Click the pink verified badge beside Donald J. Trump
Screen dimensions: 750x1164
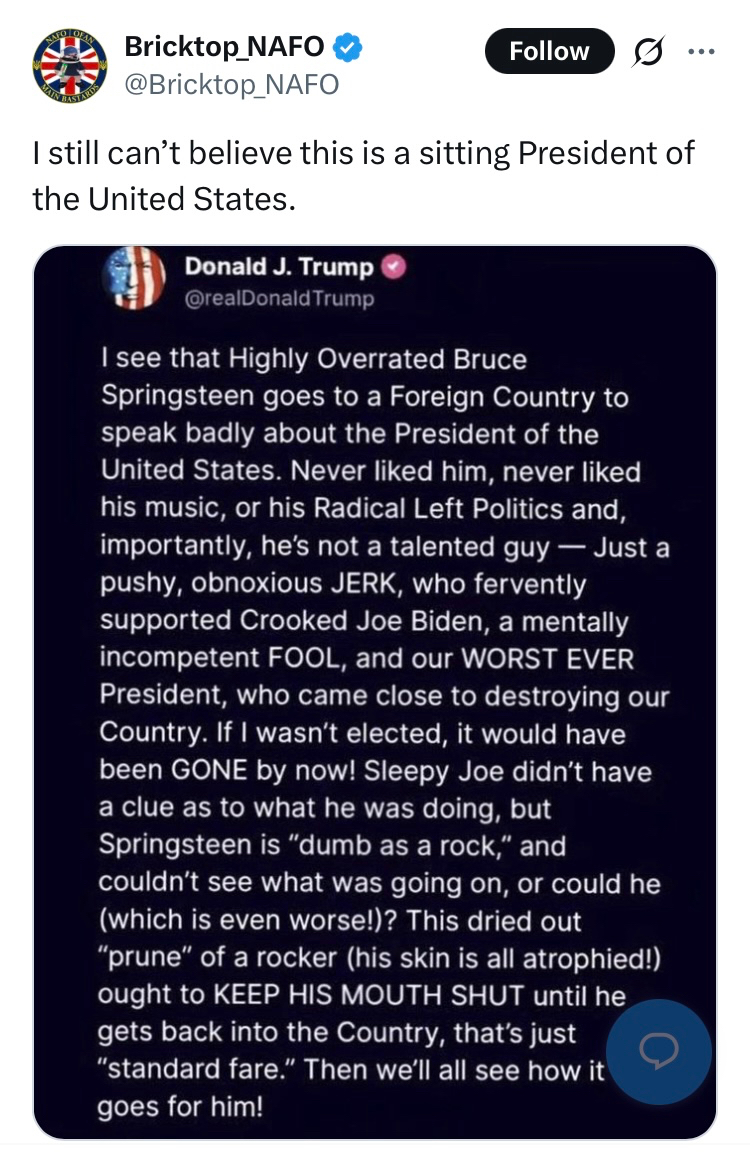(395, 268)
